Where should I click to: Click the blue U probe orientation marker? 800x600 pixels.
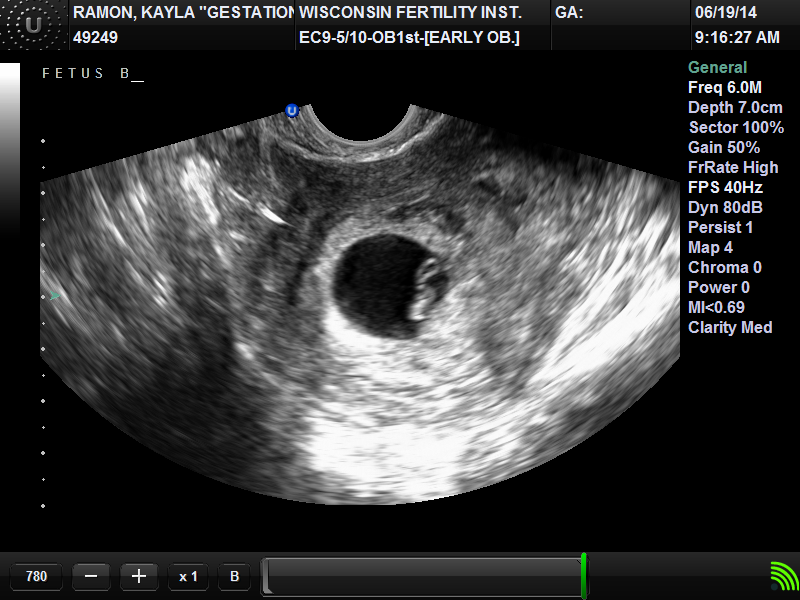click(292, 111)
